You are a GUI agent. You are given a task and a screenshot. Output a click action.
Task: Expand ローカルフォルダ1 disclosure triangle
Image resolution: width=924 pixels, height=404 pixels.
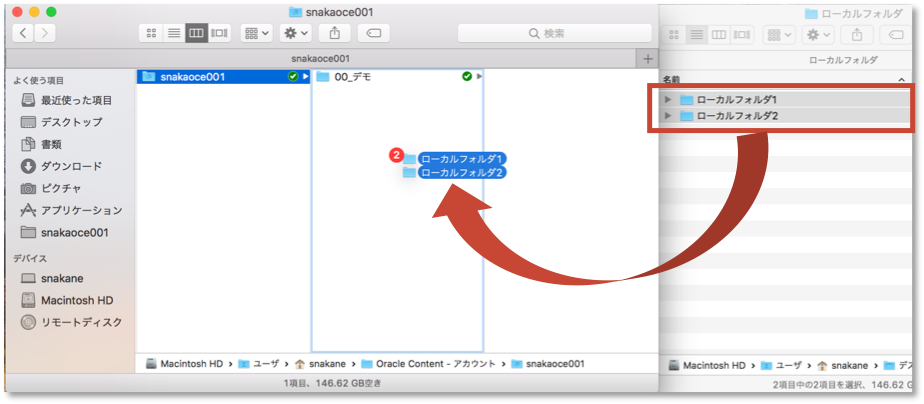pos(668,100)
